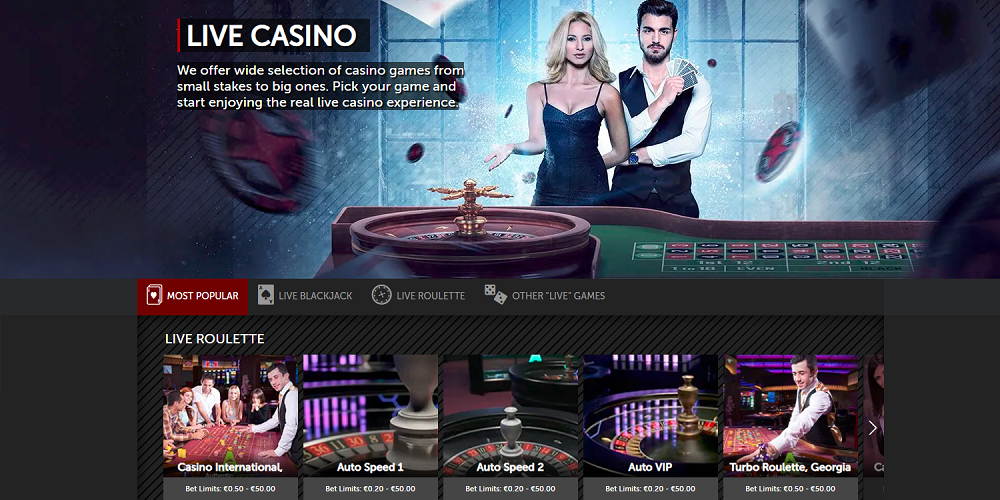The width and height of the screenshot is (1000, 500).
Task: Click the dice icon for Other Live Games
Action: 496,295
